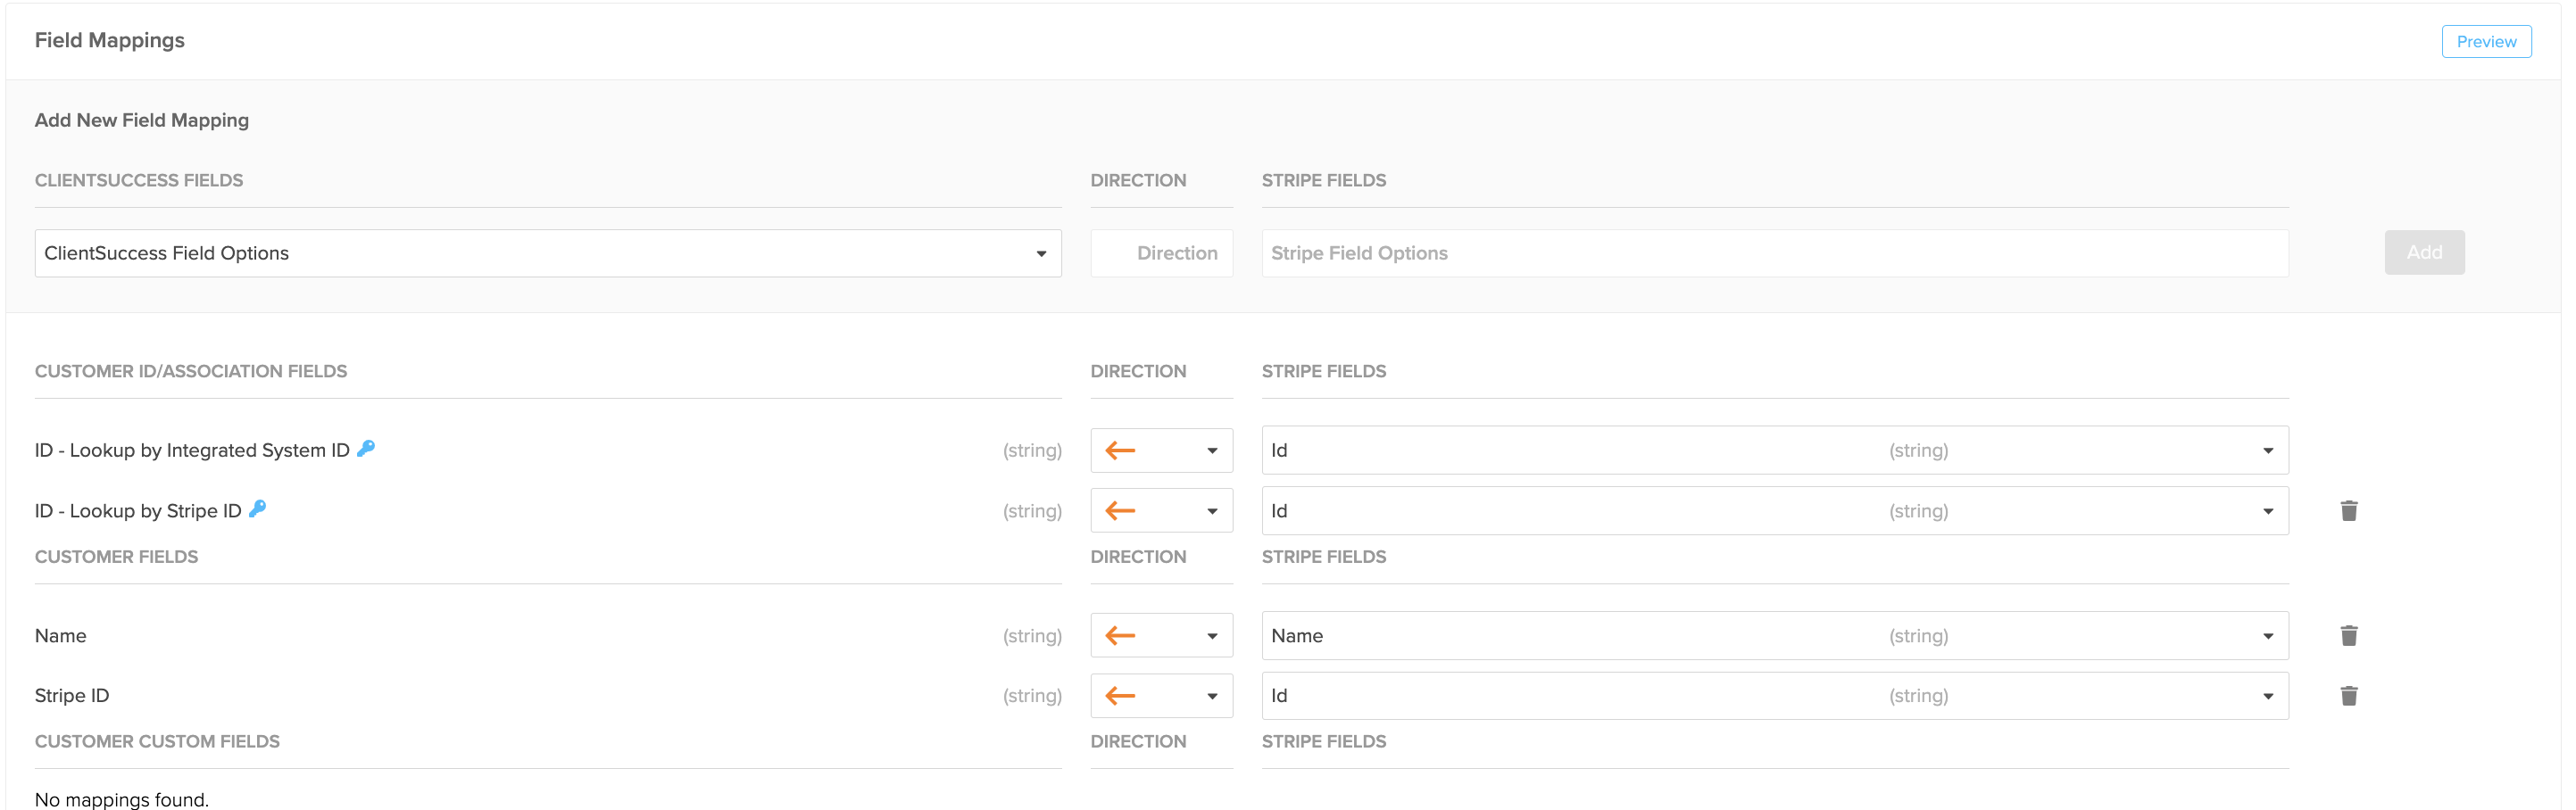Click 'CUSTOMER CUSTOM FIELDS' header

click(x=157, y=742)
